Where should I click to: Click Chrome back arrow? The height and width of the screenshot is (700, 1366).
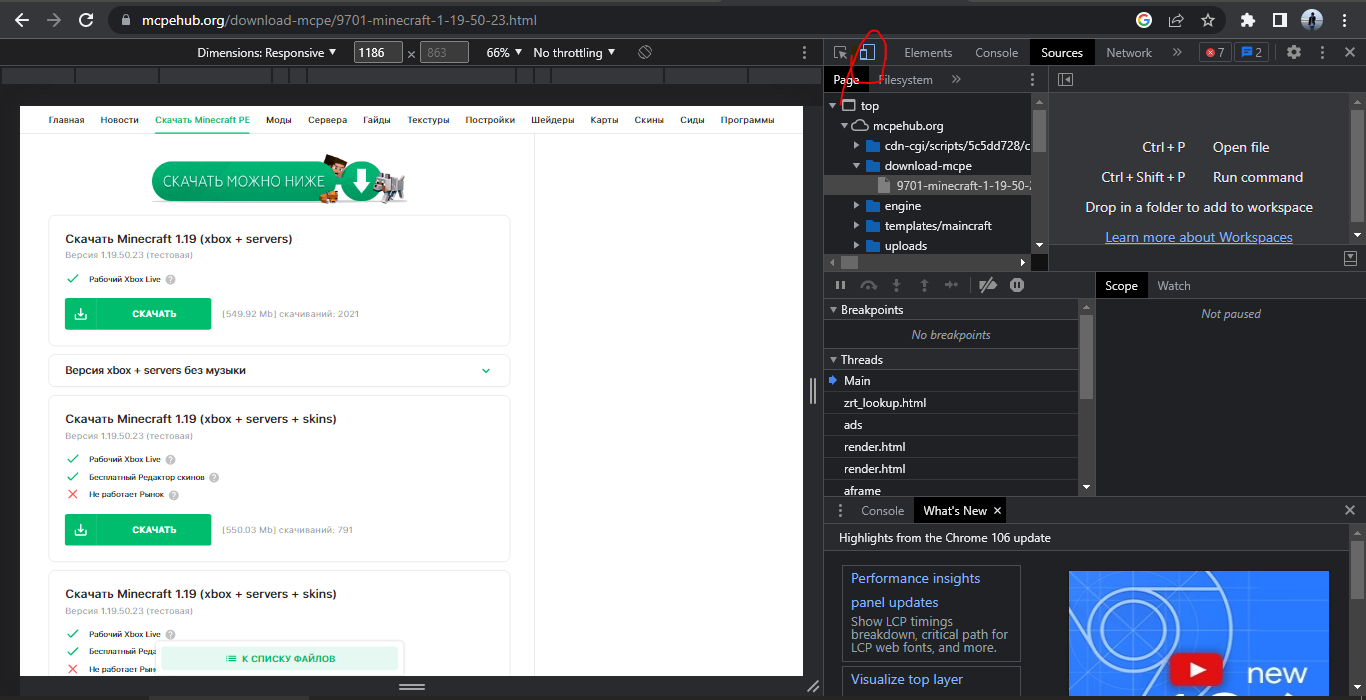pyautogui.click(x=22, y=20)
